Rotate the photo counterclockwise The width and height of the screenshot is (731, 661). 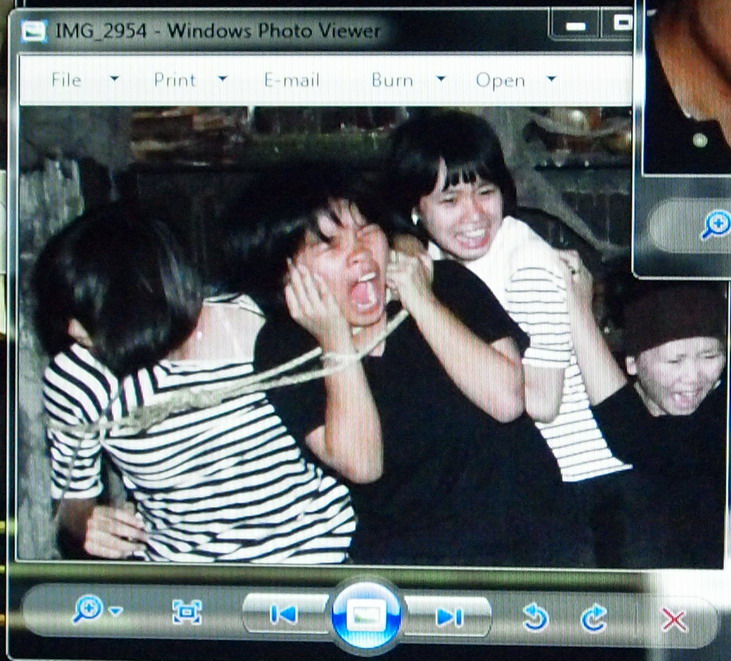pyautogui.click(x=535, y=617)
